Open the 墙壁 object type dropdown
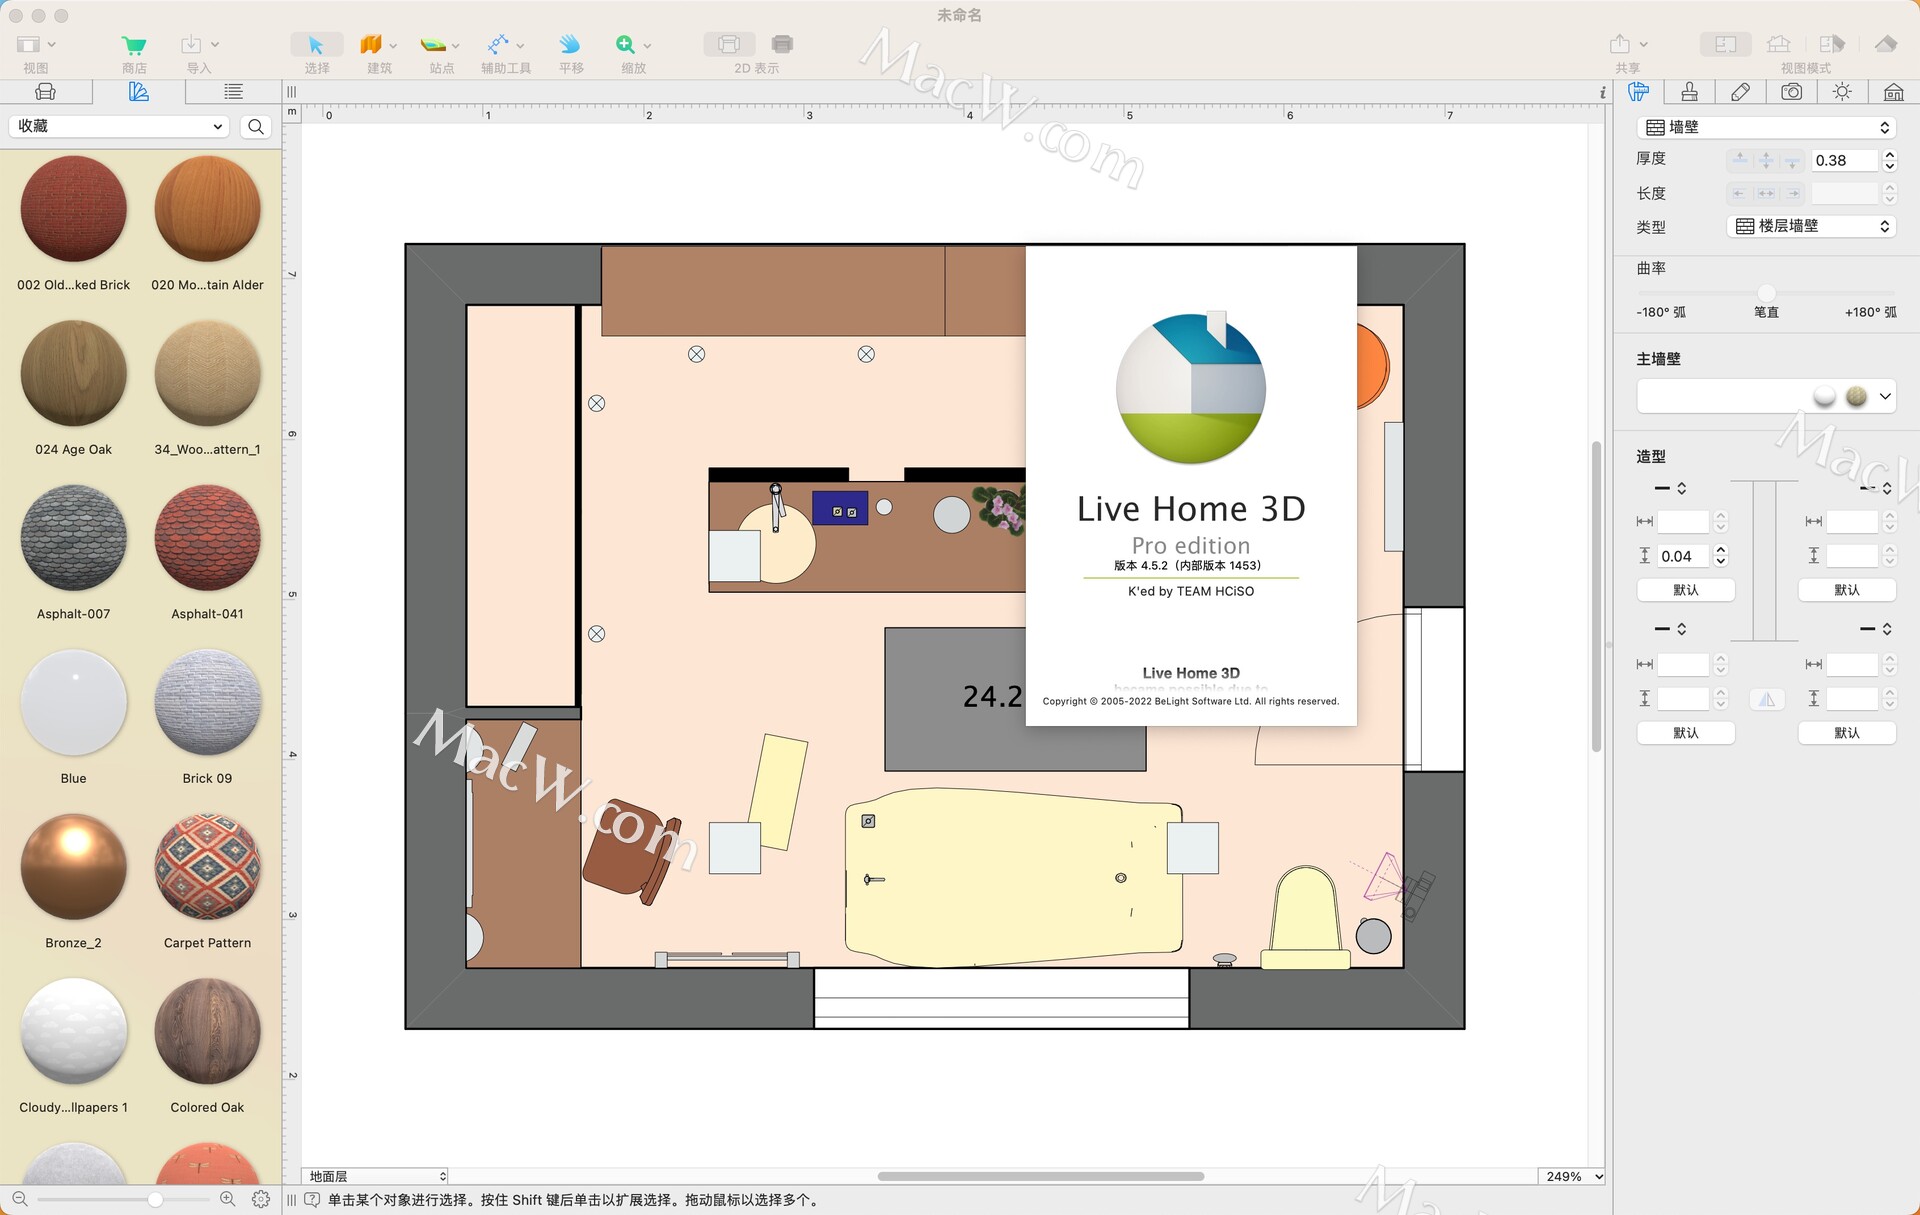Image resolution: width=1920 pixels, height=1215 pixels. click(1768, 127)
